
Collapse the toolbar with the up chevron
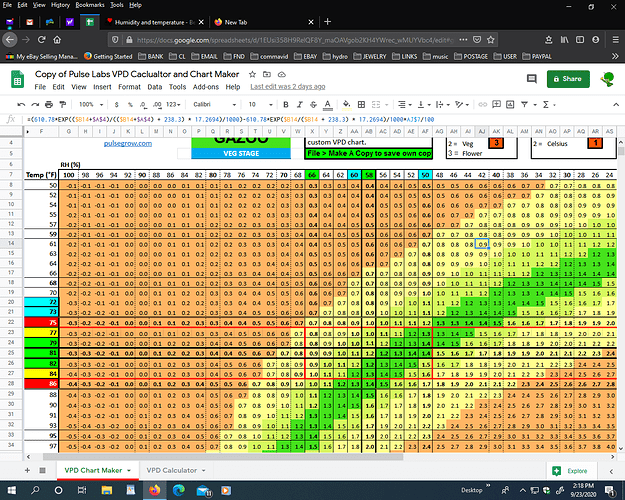pyautogui.click(x=616, y=104)
